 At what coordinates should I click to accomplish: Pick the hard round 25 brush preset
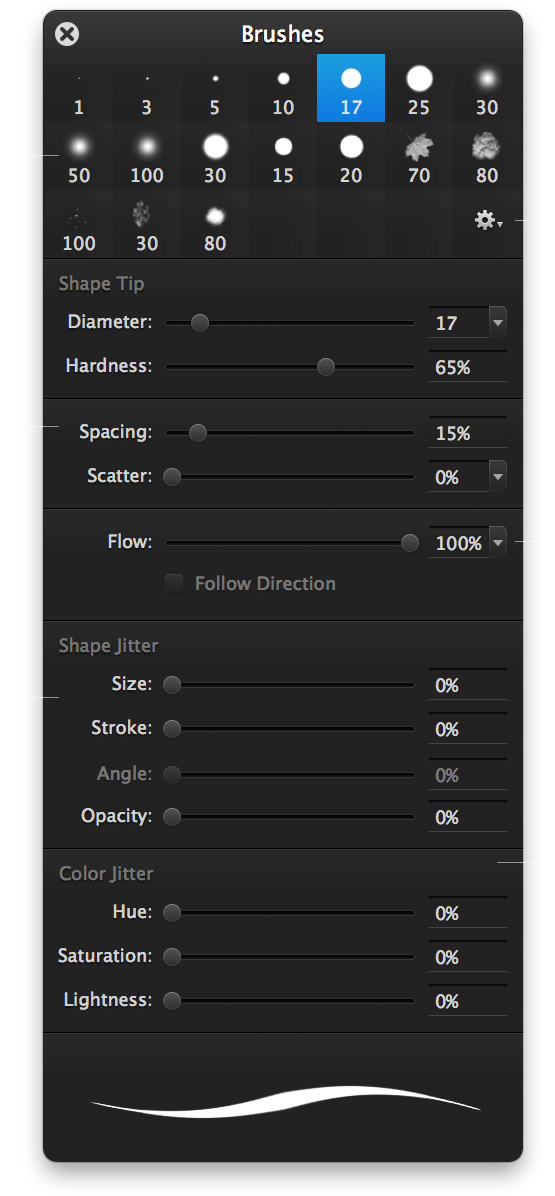coord(419,88)
